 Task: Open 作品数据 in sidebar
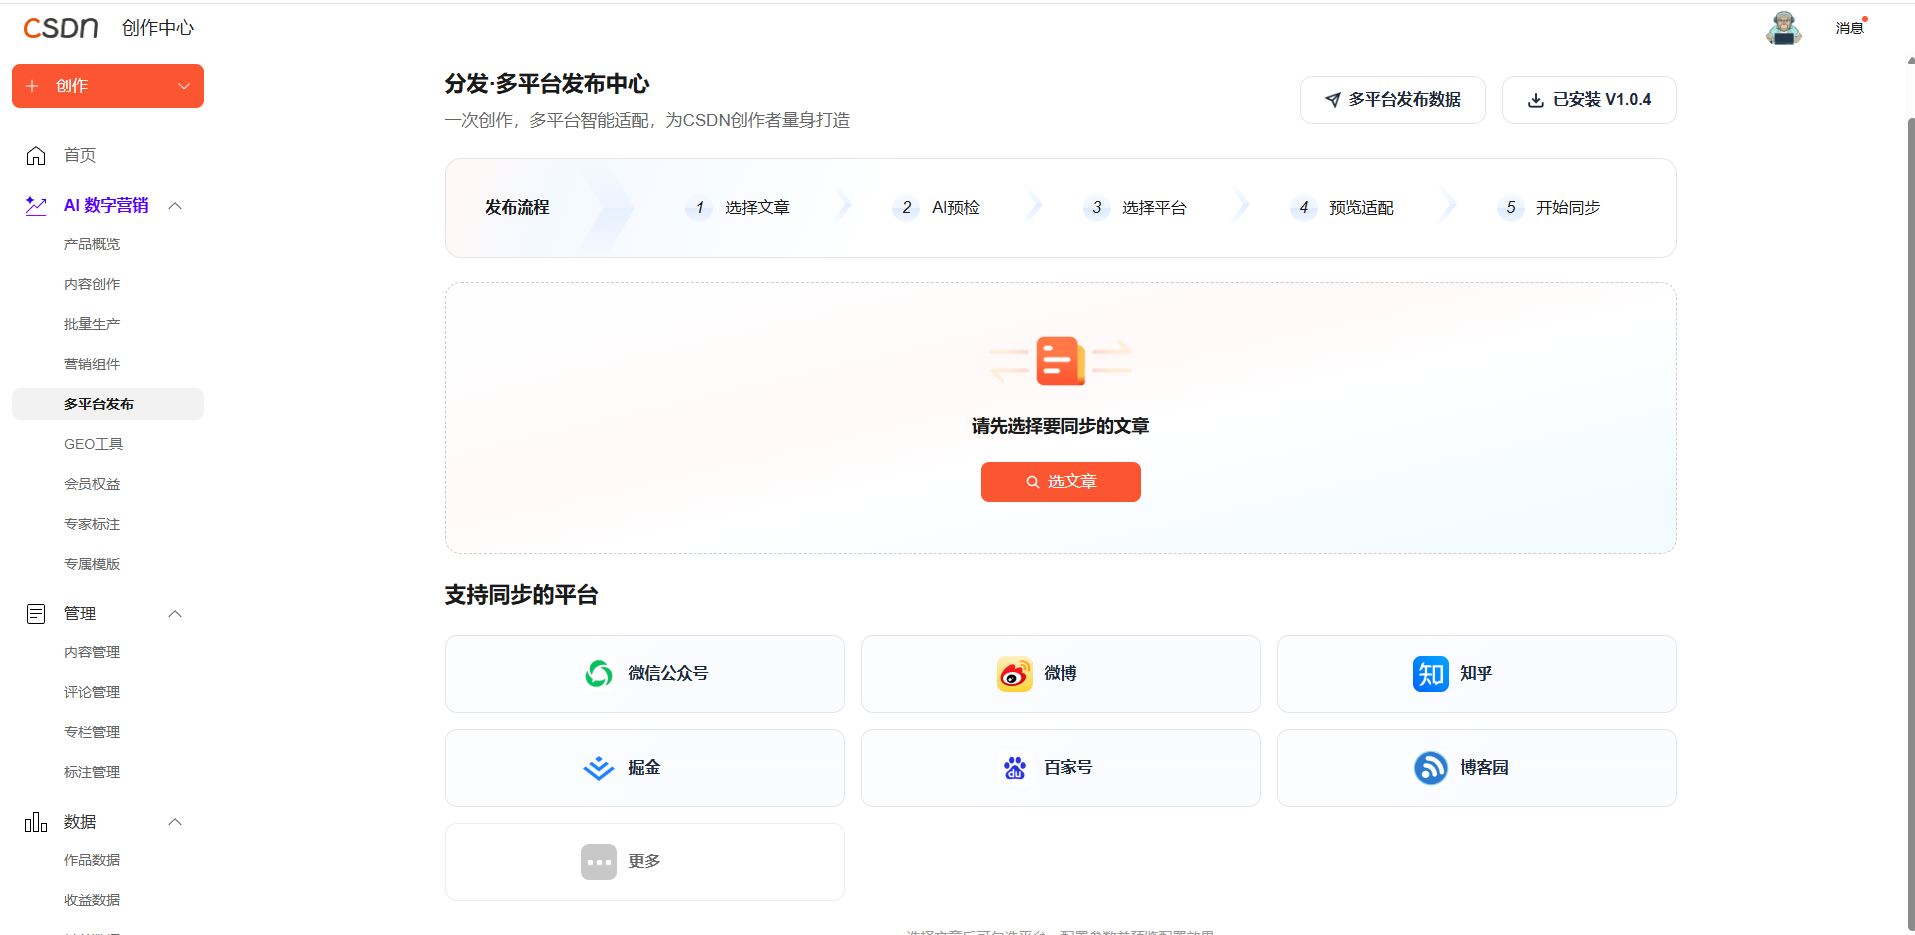92,860
